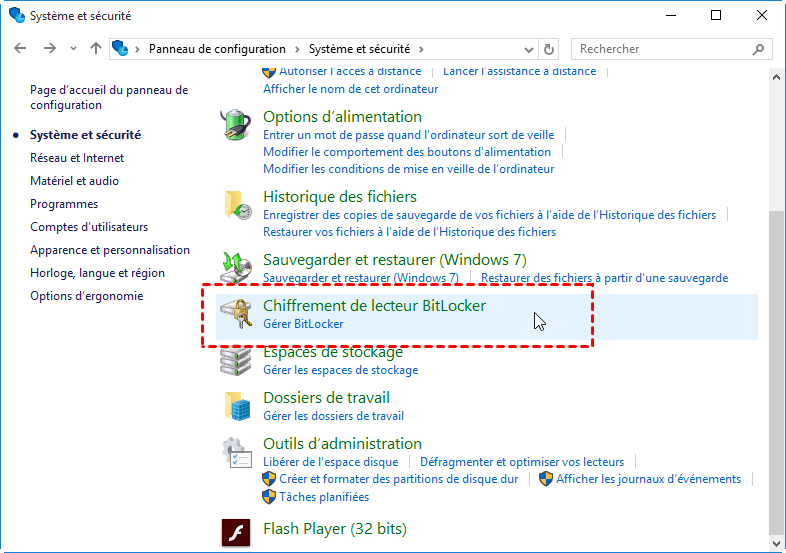Viewport: 786px width, 553px height.
Task: Click the Control Panel icon in address bar
Action: [120, 49]
